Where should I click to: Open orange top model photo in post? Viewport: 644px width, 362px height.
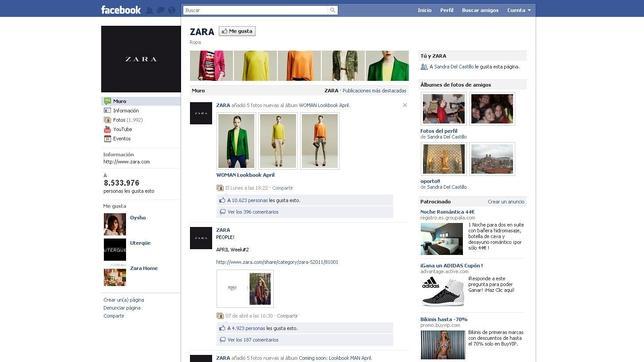320,141
